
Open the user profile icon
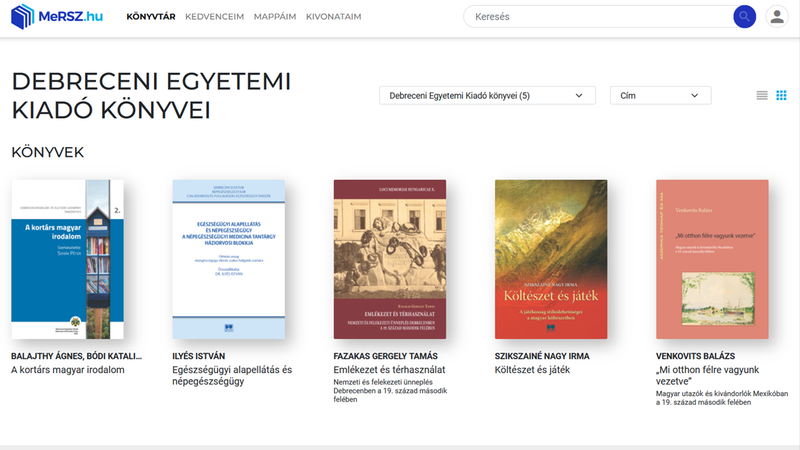pyautogui.click(x=776, y=17)
